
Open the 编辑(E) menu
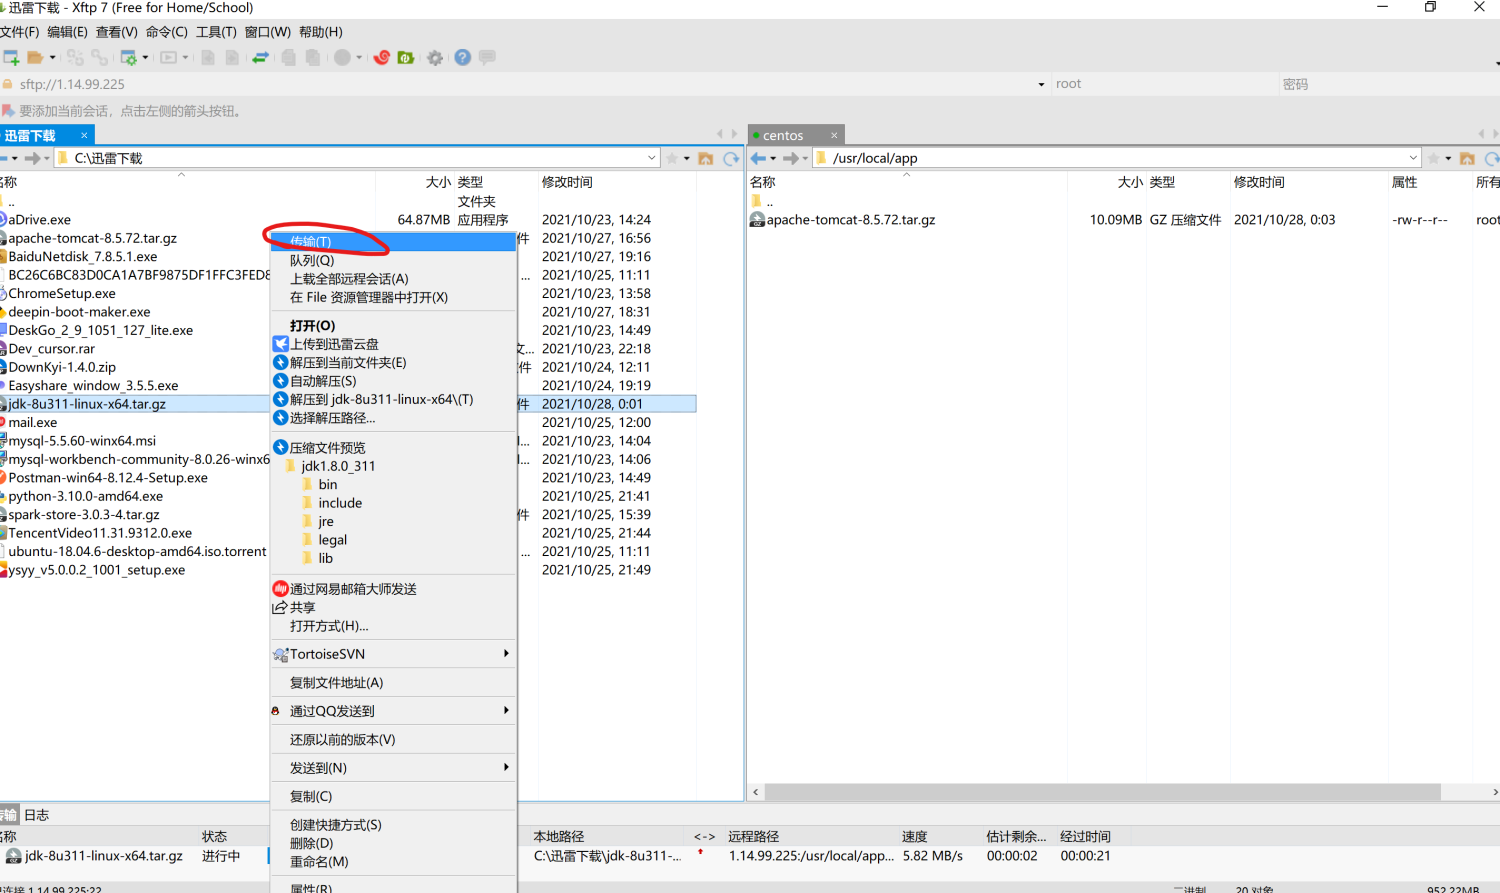pos(67,32)
